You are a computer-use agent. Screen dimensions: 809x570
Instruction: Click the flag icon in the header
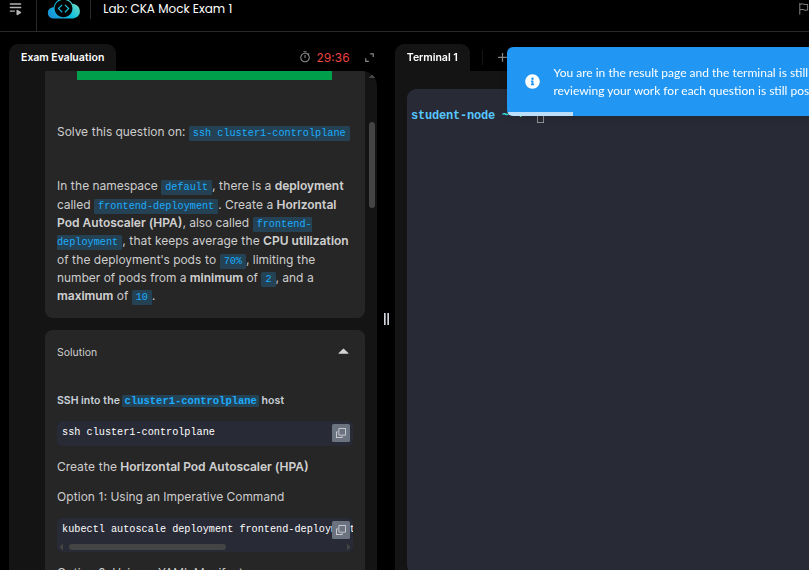click(x=803, y=9)
